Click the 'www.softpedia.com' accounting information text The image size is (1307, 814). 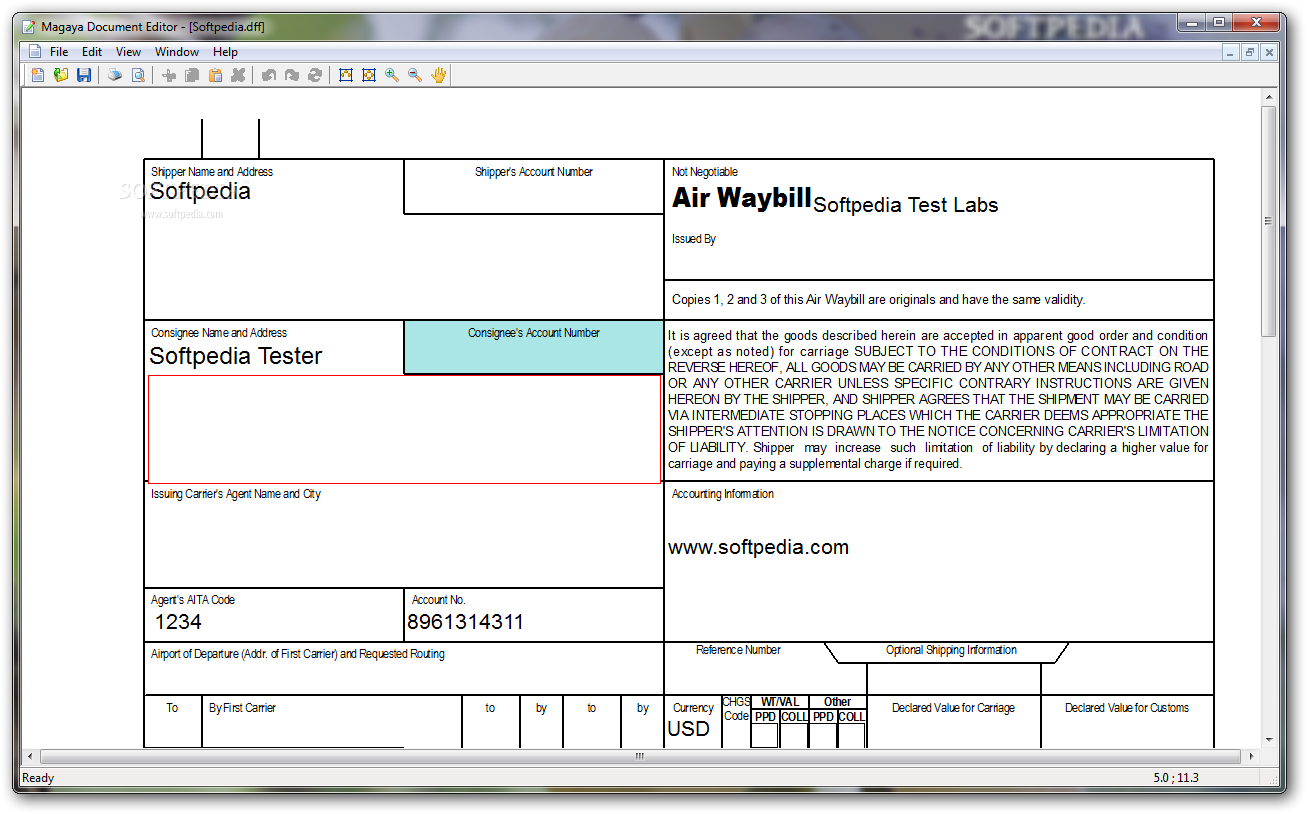pyautogui.click(x=759, y=548)
